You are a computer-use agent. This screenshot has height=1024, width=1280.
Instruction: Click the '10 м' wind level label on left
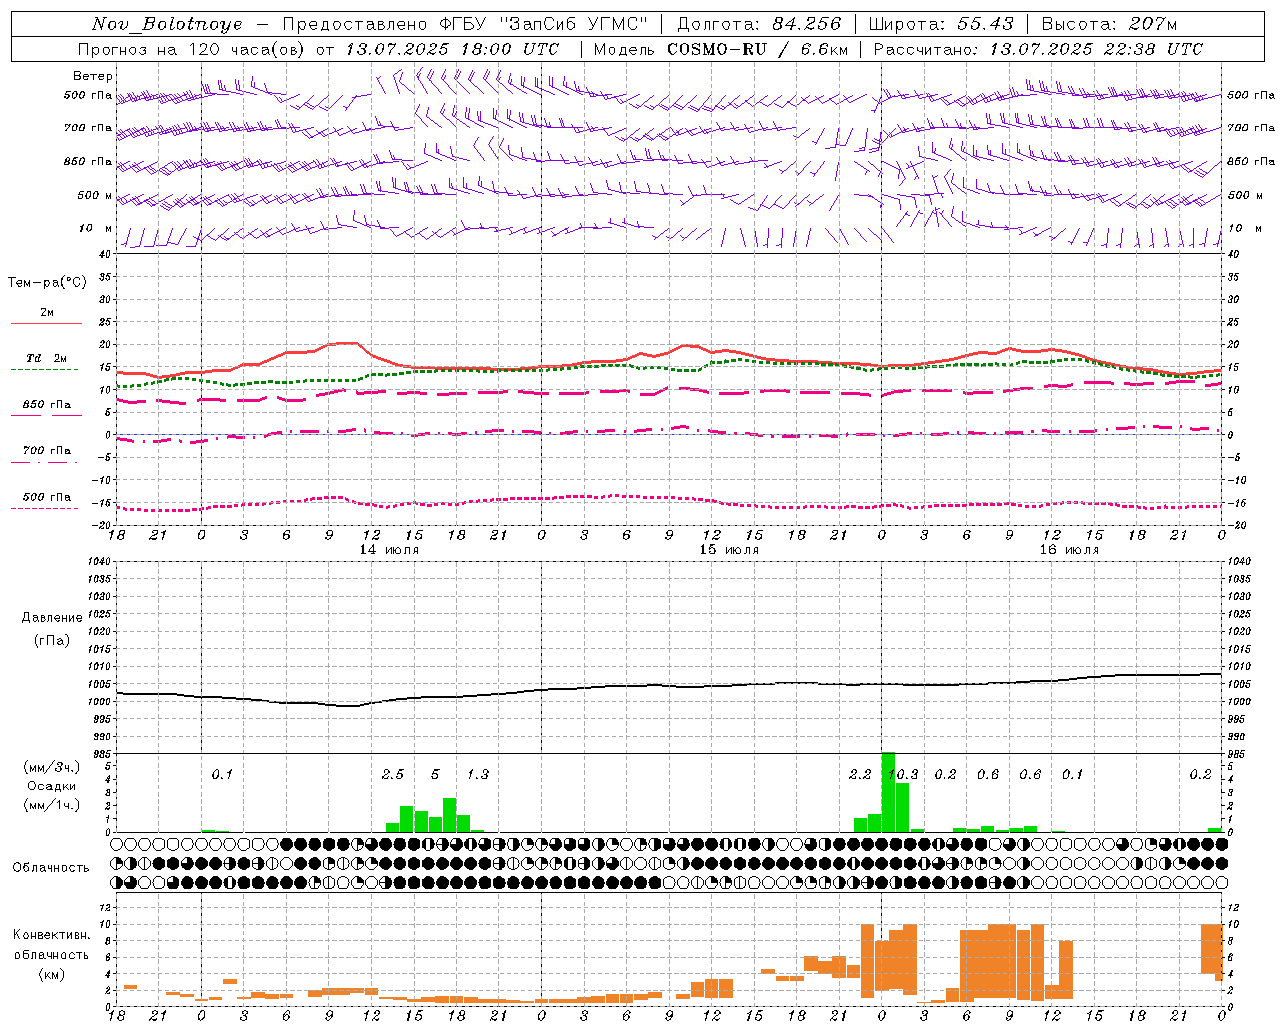pos(96,228)
